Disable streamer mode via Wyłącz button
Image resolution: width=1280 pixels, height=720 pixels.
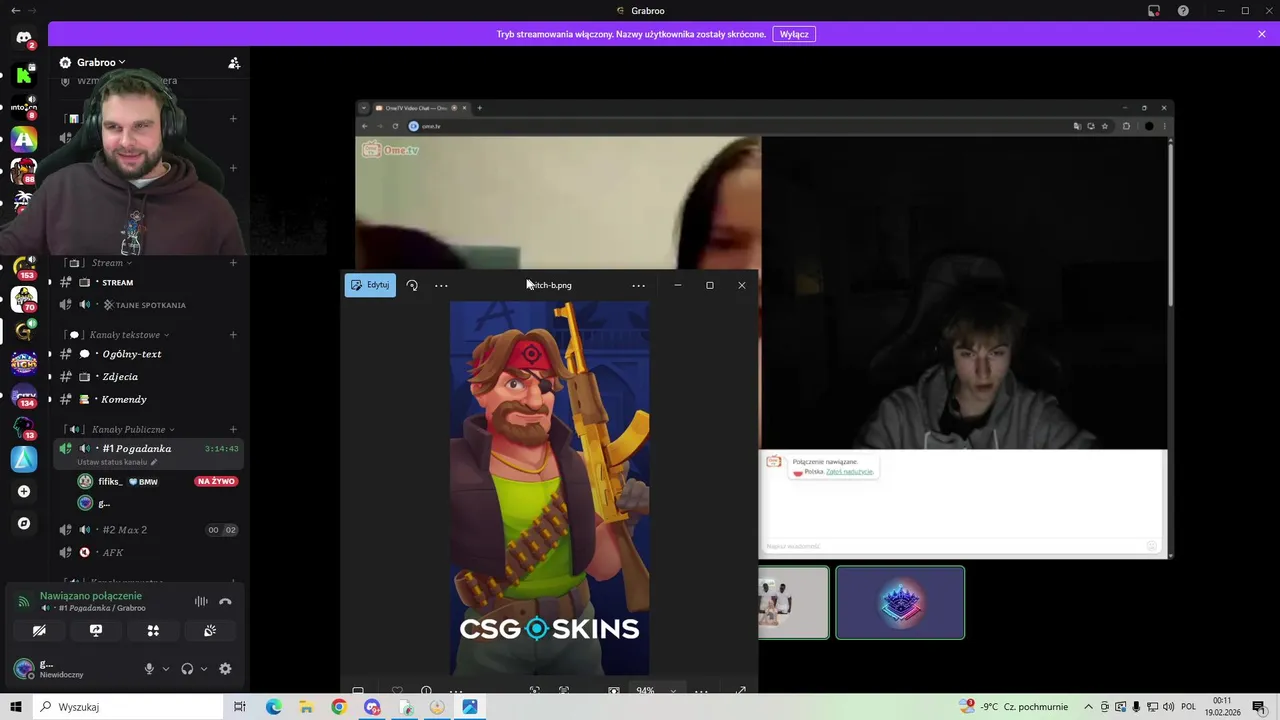point(794,34)
